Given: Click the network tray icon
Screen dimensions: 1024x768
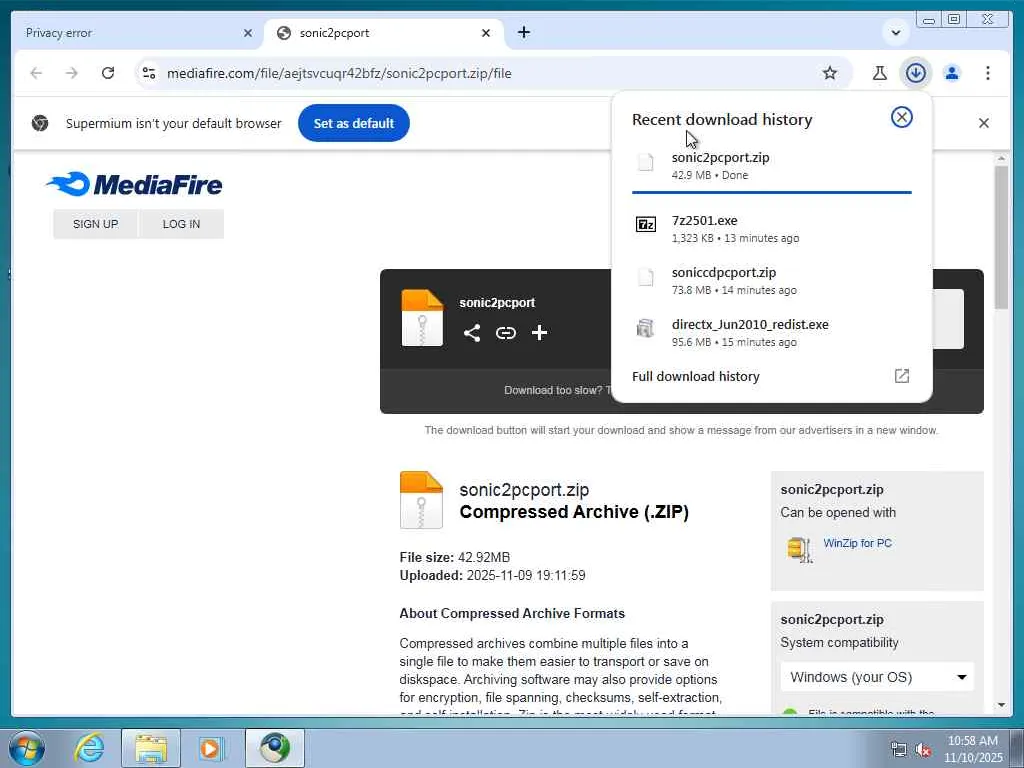Looking at the screenshot, I should 899,750.
